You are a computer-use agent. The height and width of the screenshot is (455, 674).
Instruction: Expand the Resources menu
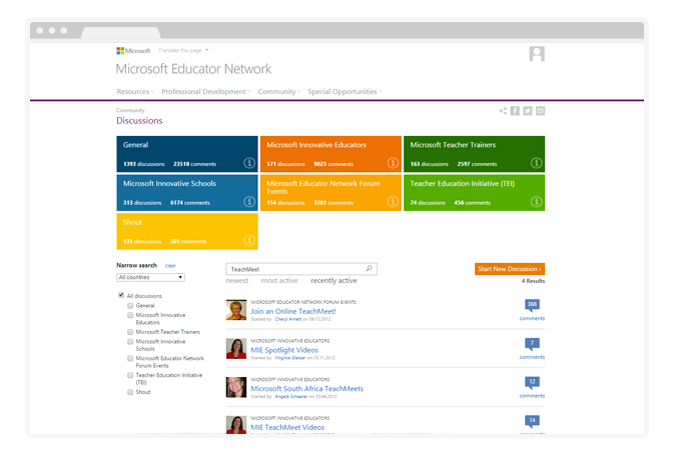click(135, 92)
